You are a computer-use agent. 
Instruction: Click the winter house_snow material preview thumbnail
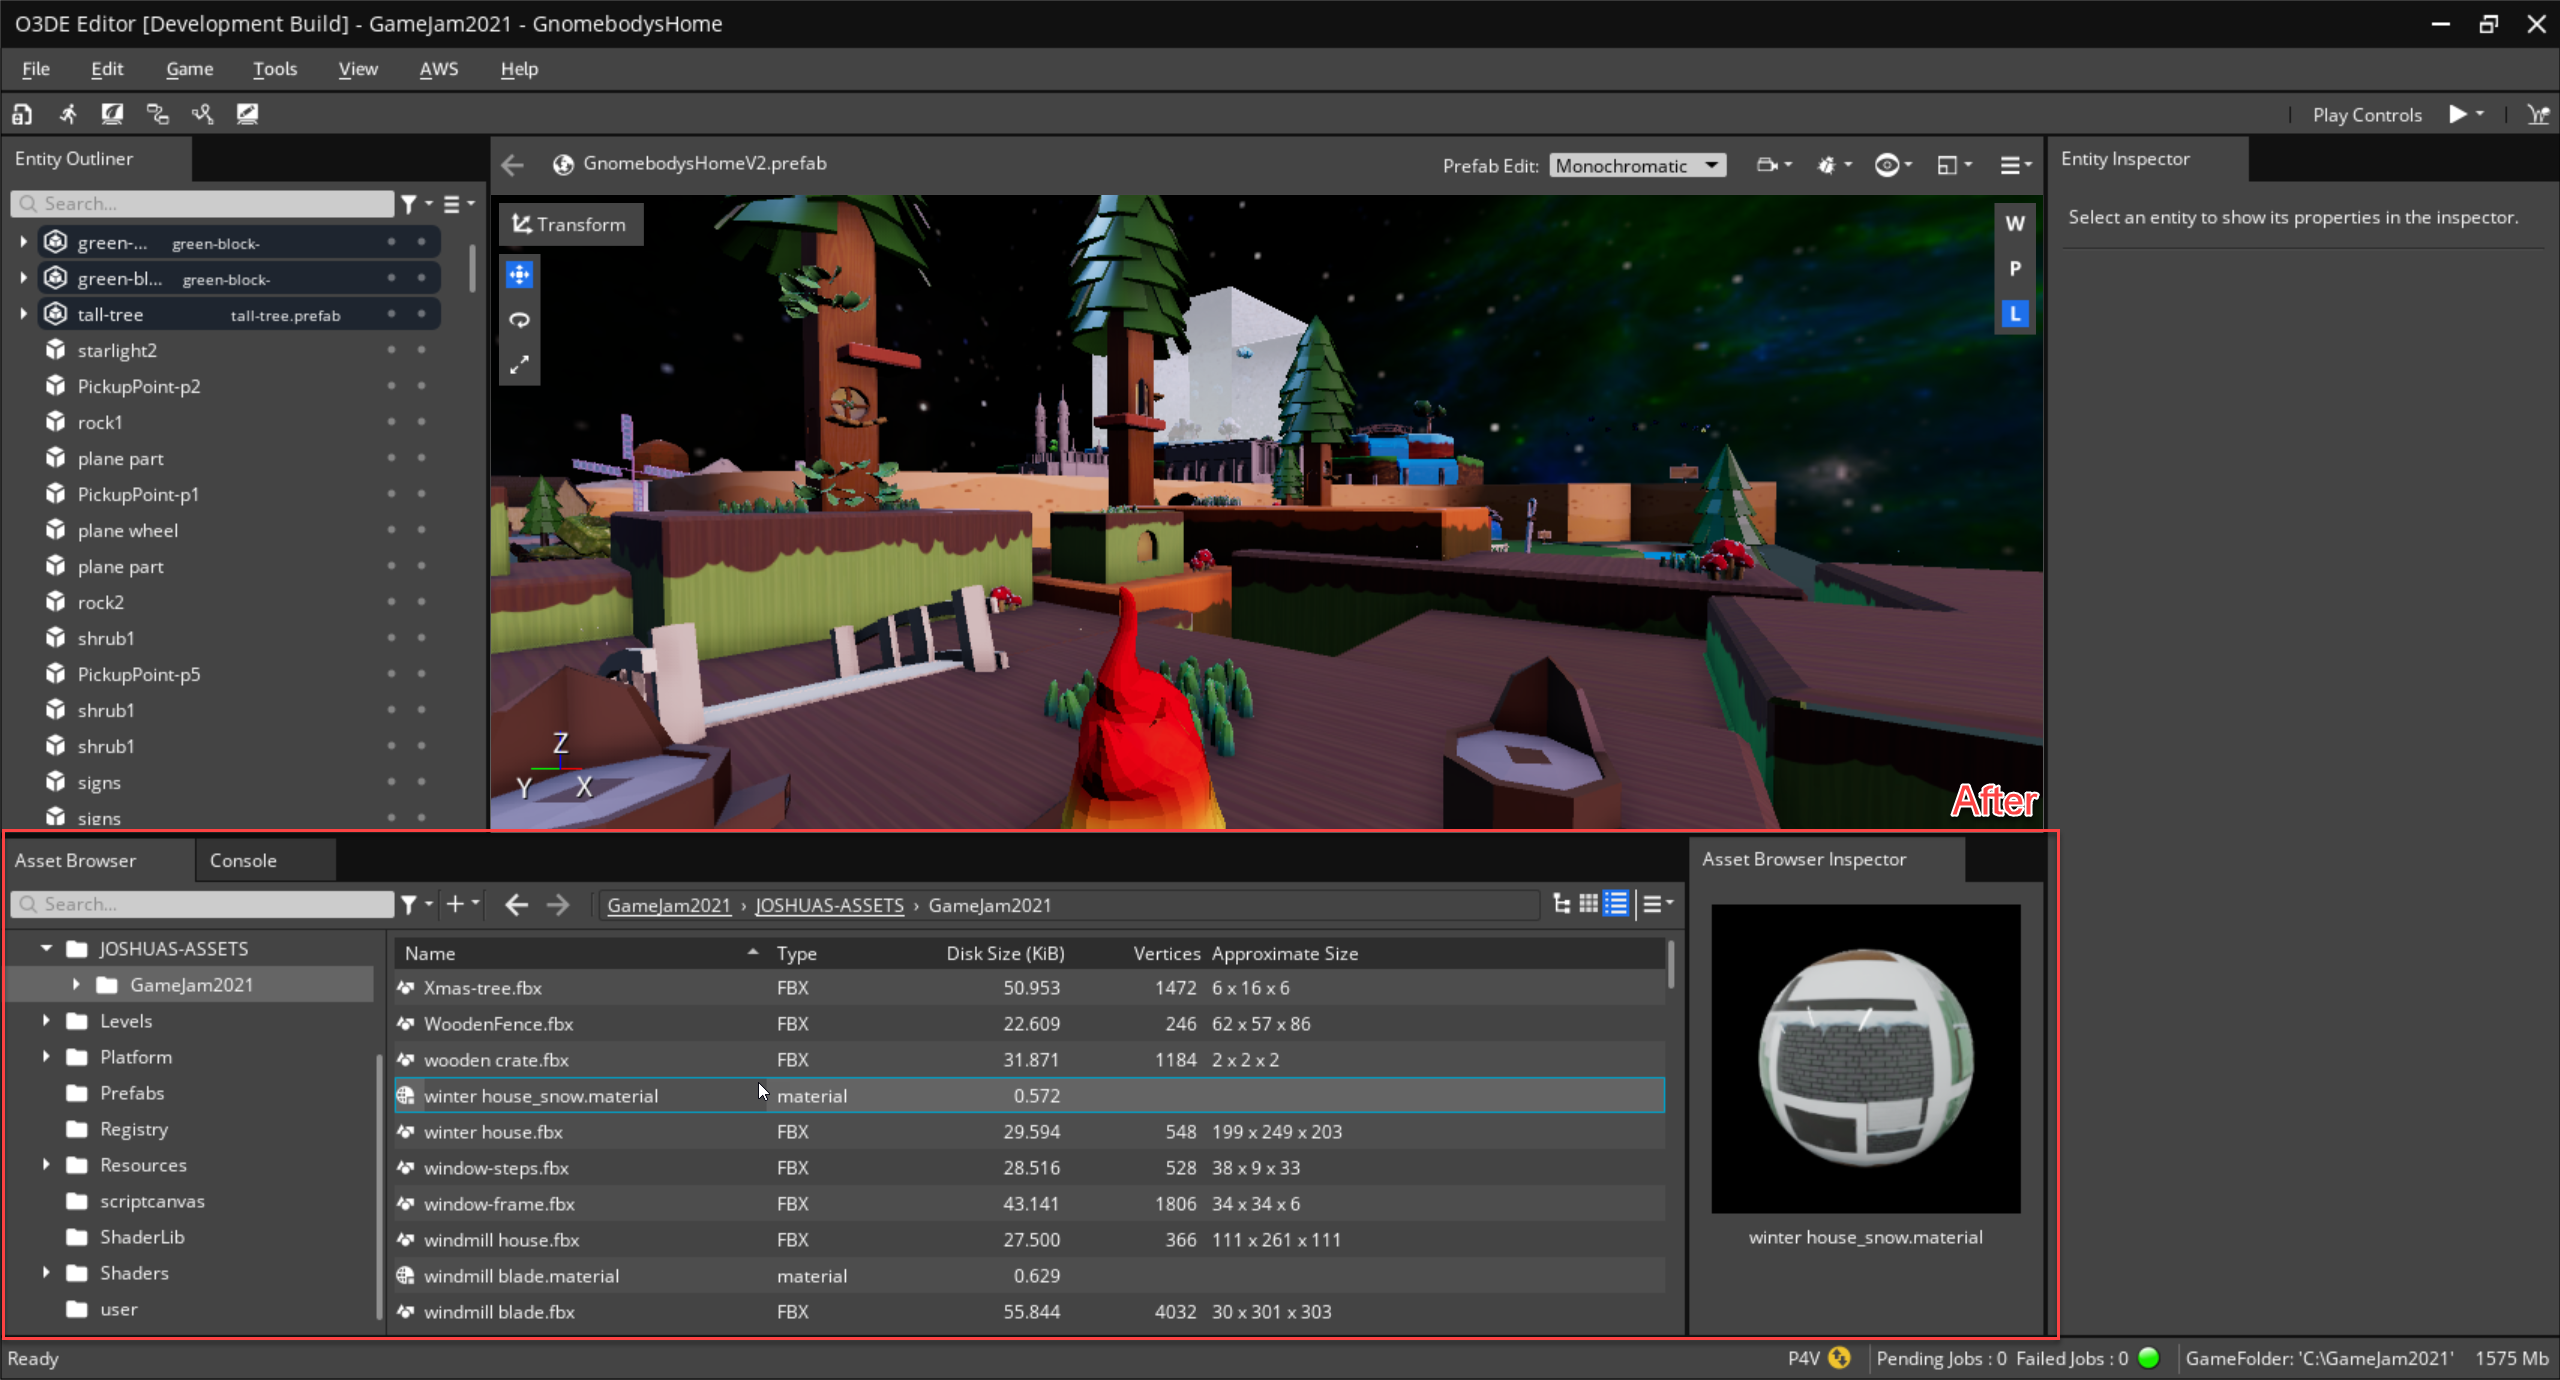coord(1865,1058)
